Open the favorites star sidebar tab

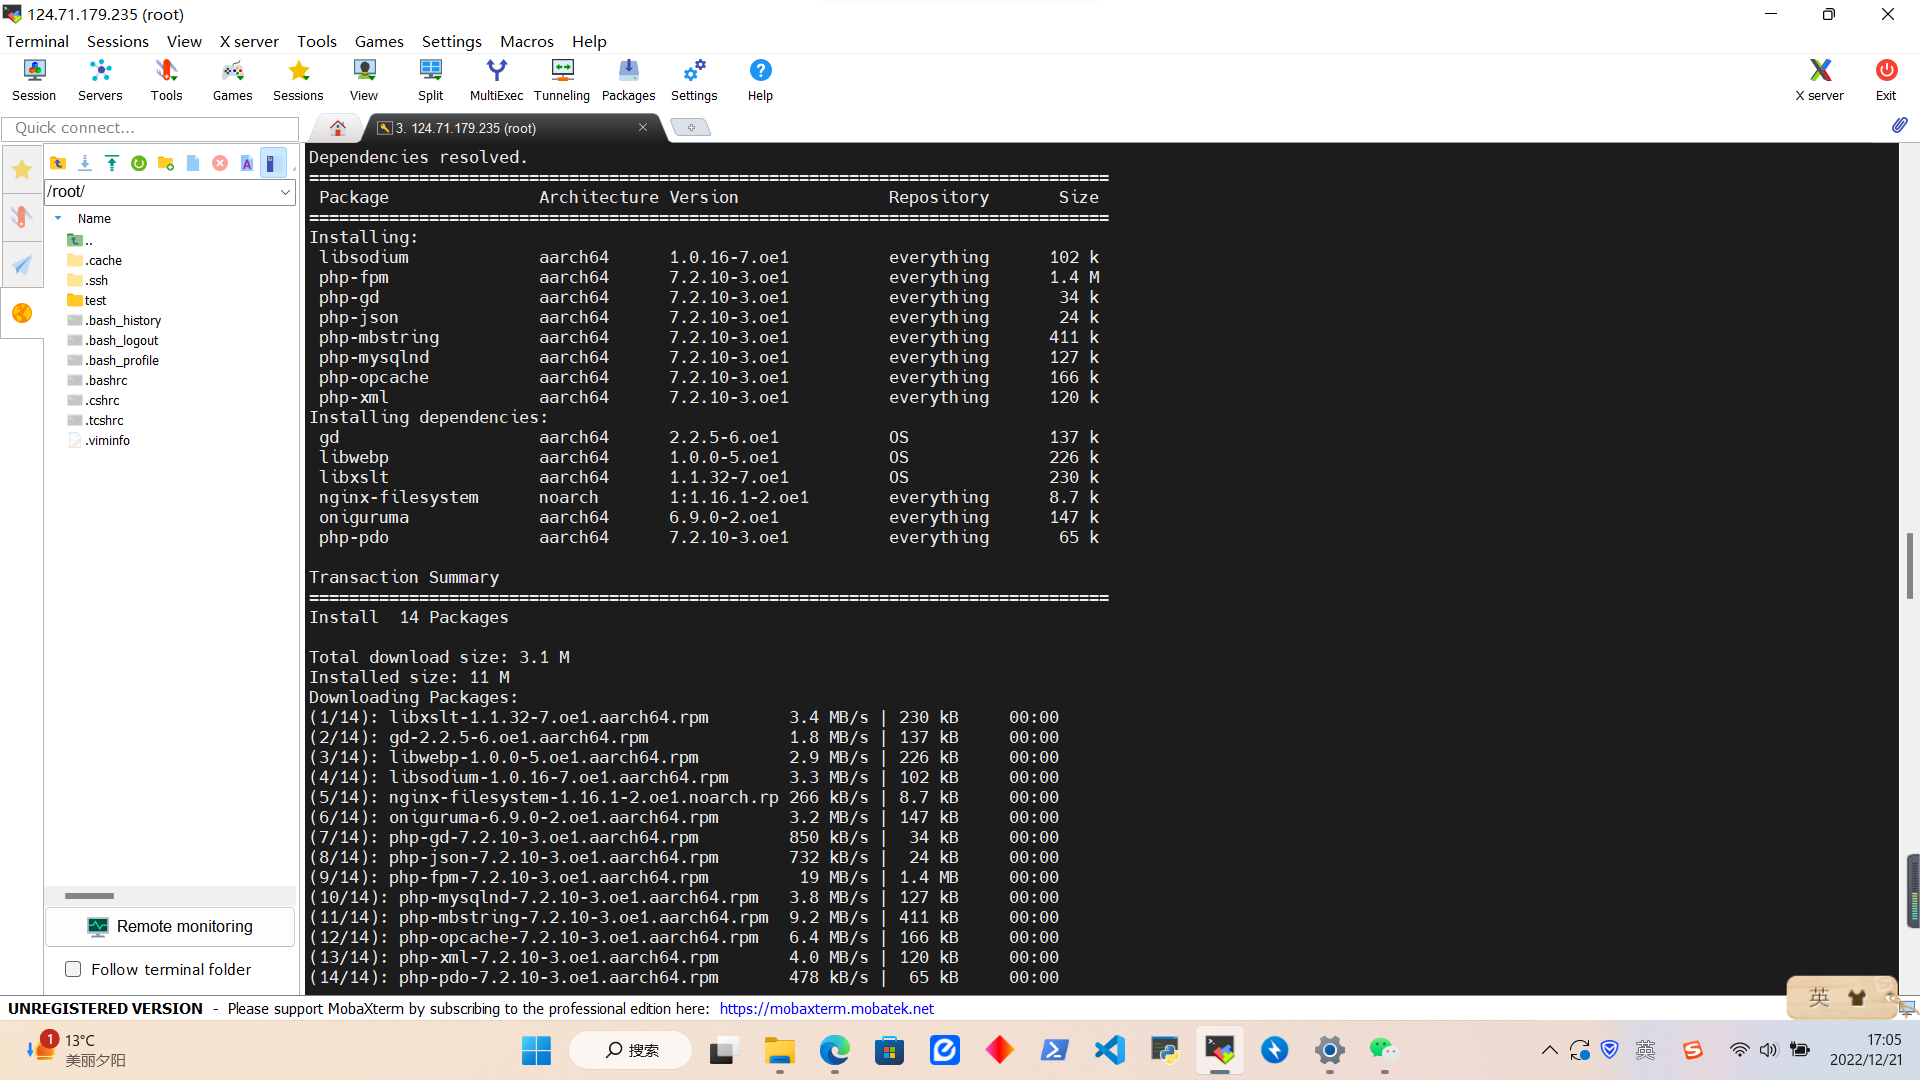(x=22, y=169)
